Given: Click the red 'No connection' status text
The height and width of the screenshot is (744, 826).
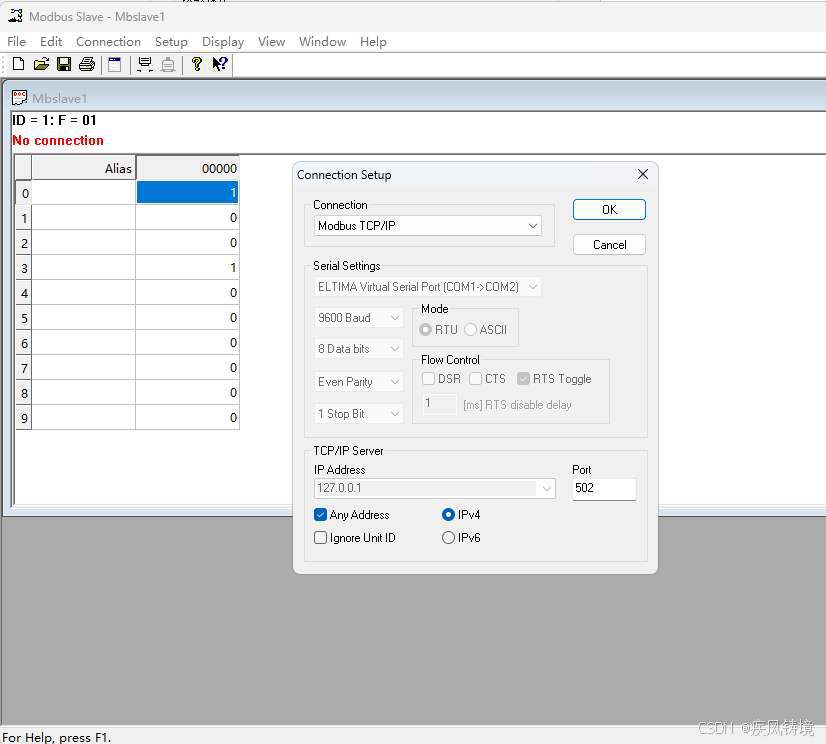Looking at the screenshot, I should click(58, 141).
